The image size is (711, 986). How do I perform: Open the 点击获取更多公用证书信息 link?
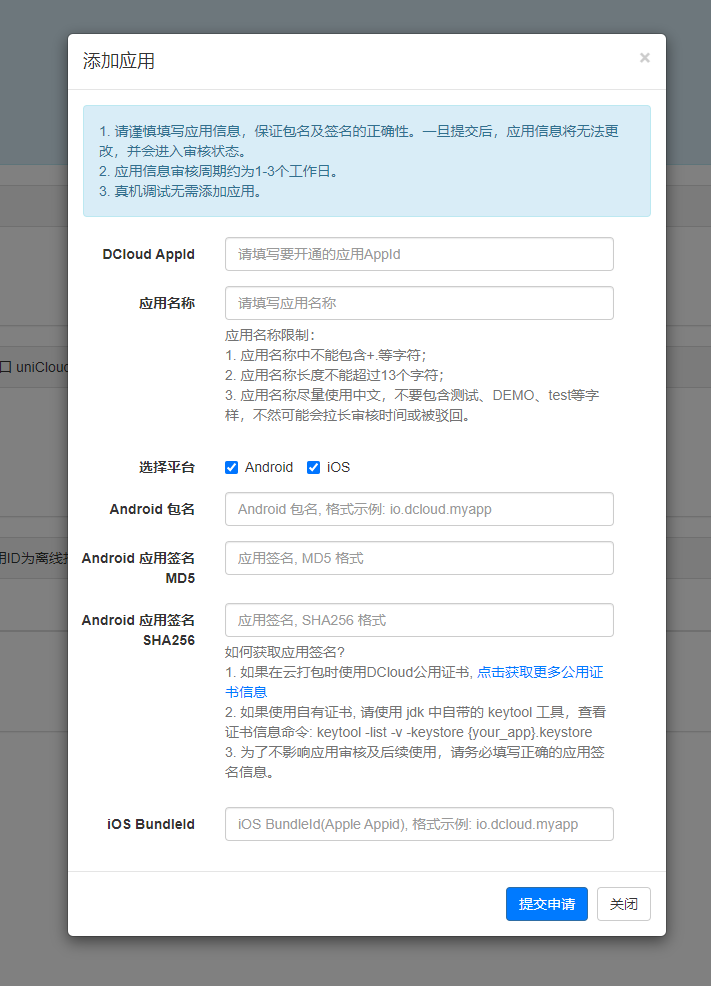(x=539, y=672)
